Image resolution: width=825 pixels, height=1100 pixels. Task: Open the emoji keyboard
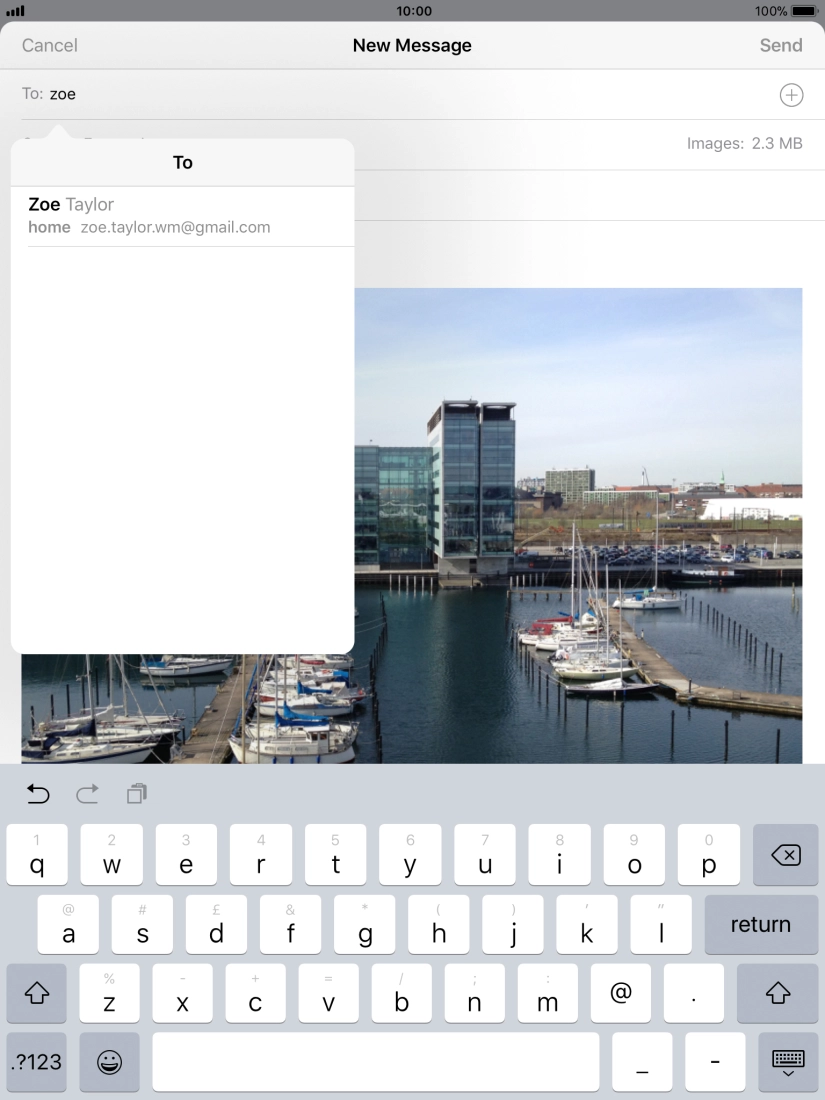tap(109, 1062)
